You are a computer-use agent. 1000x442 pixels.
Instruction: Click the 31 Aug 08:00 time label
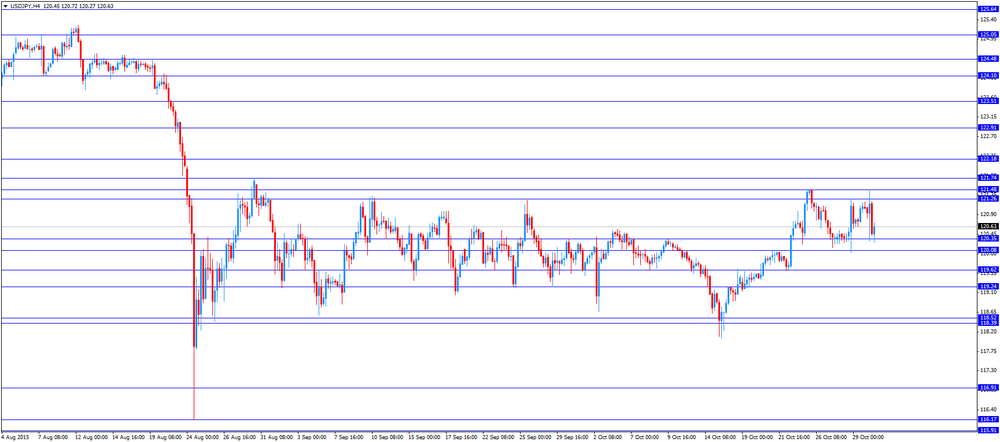[276, 438]
